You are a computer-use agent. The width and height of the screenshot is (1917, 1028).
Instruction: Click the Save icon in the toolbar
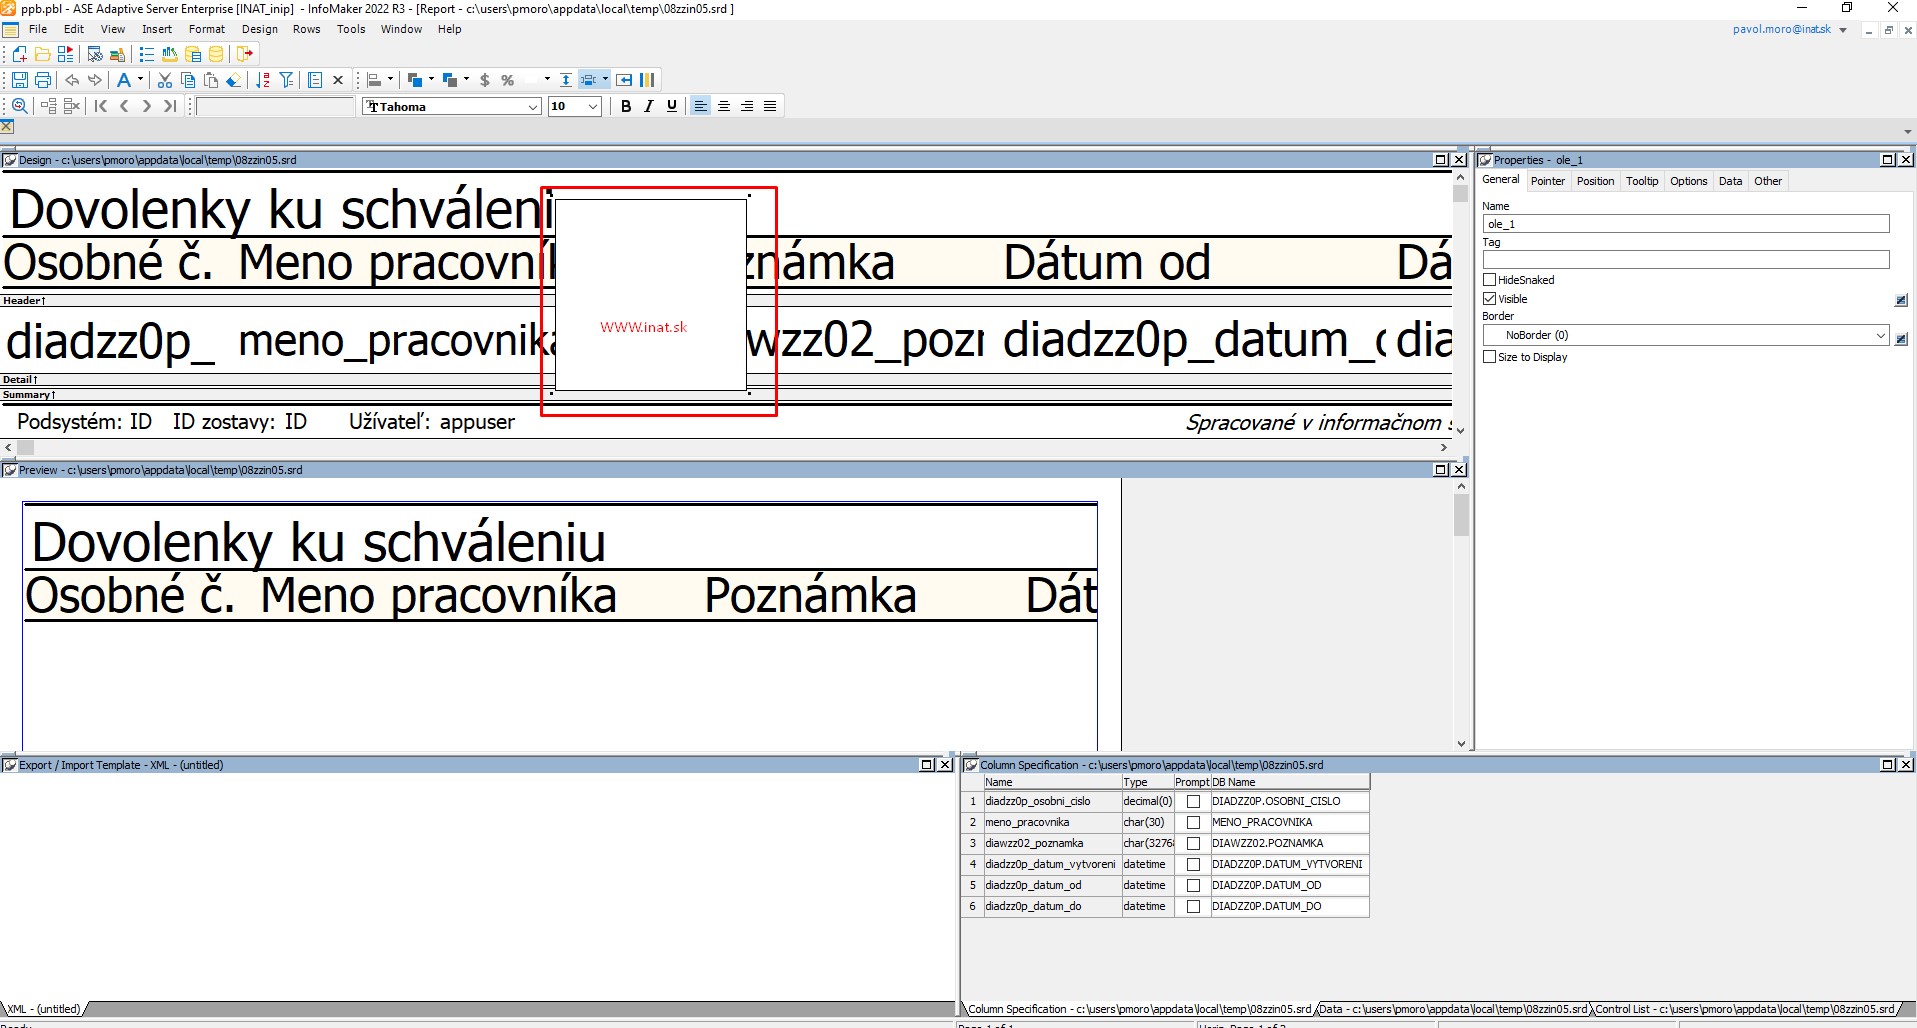tap(20, 80)
